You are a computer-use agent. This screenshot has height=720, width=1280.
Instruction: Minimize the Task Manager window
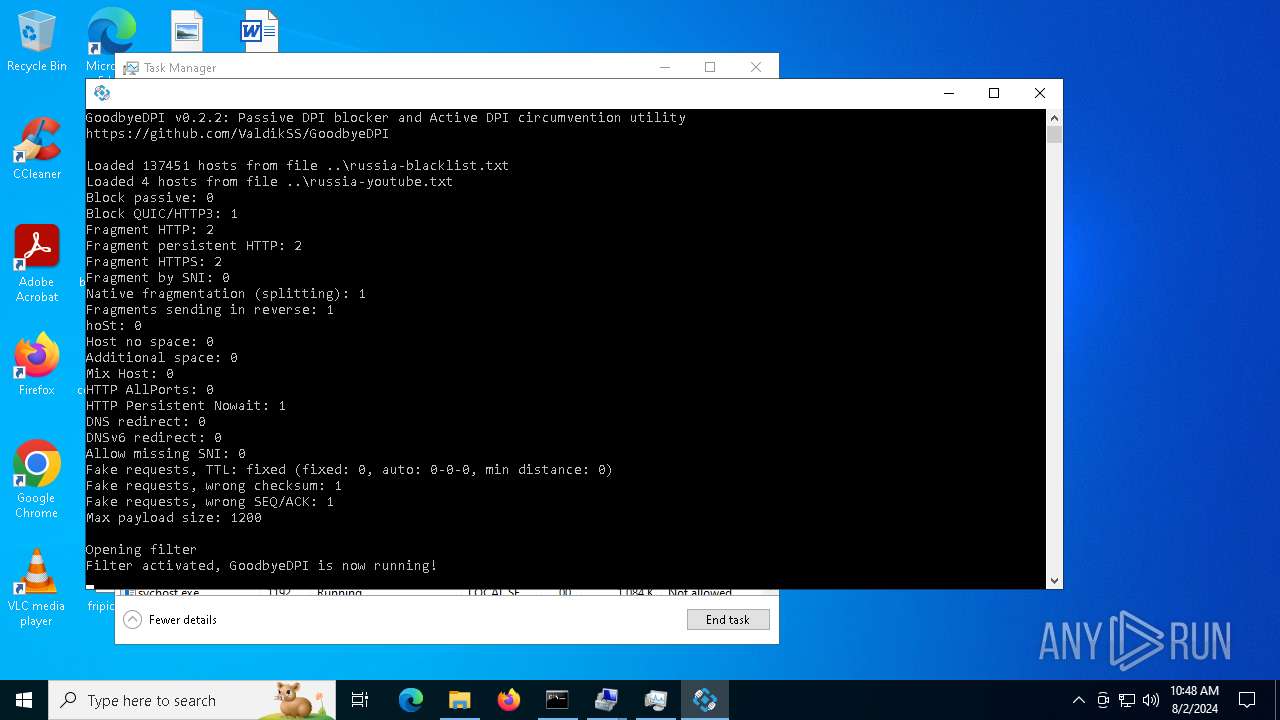click(665, 67)
